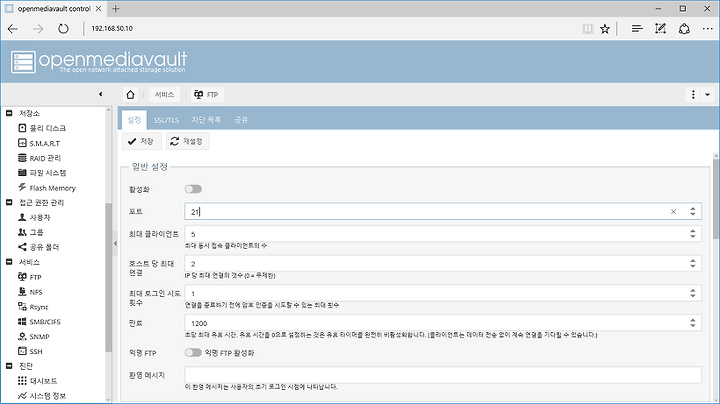Image resolution: width=720 pixels, height=404 pixels.
Task: Adjust the 만료 timeout spinner
Action: (692, 323)
